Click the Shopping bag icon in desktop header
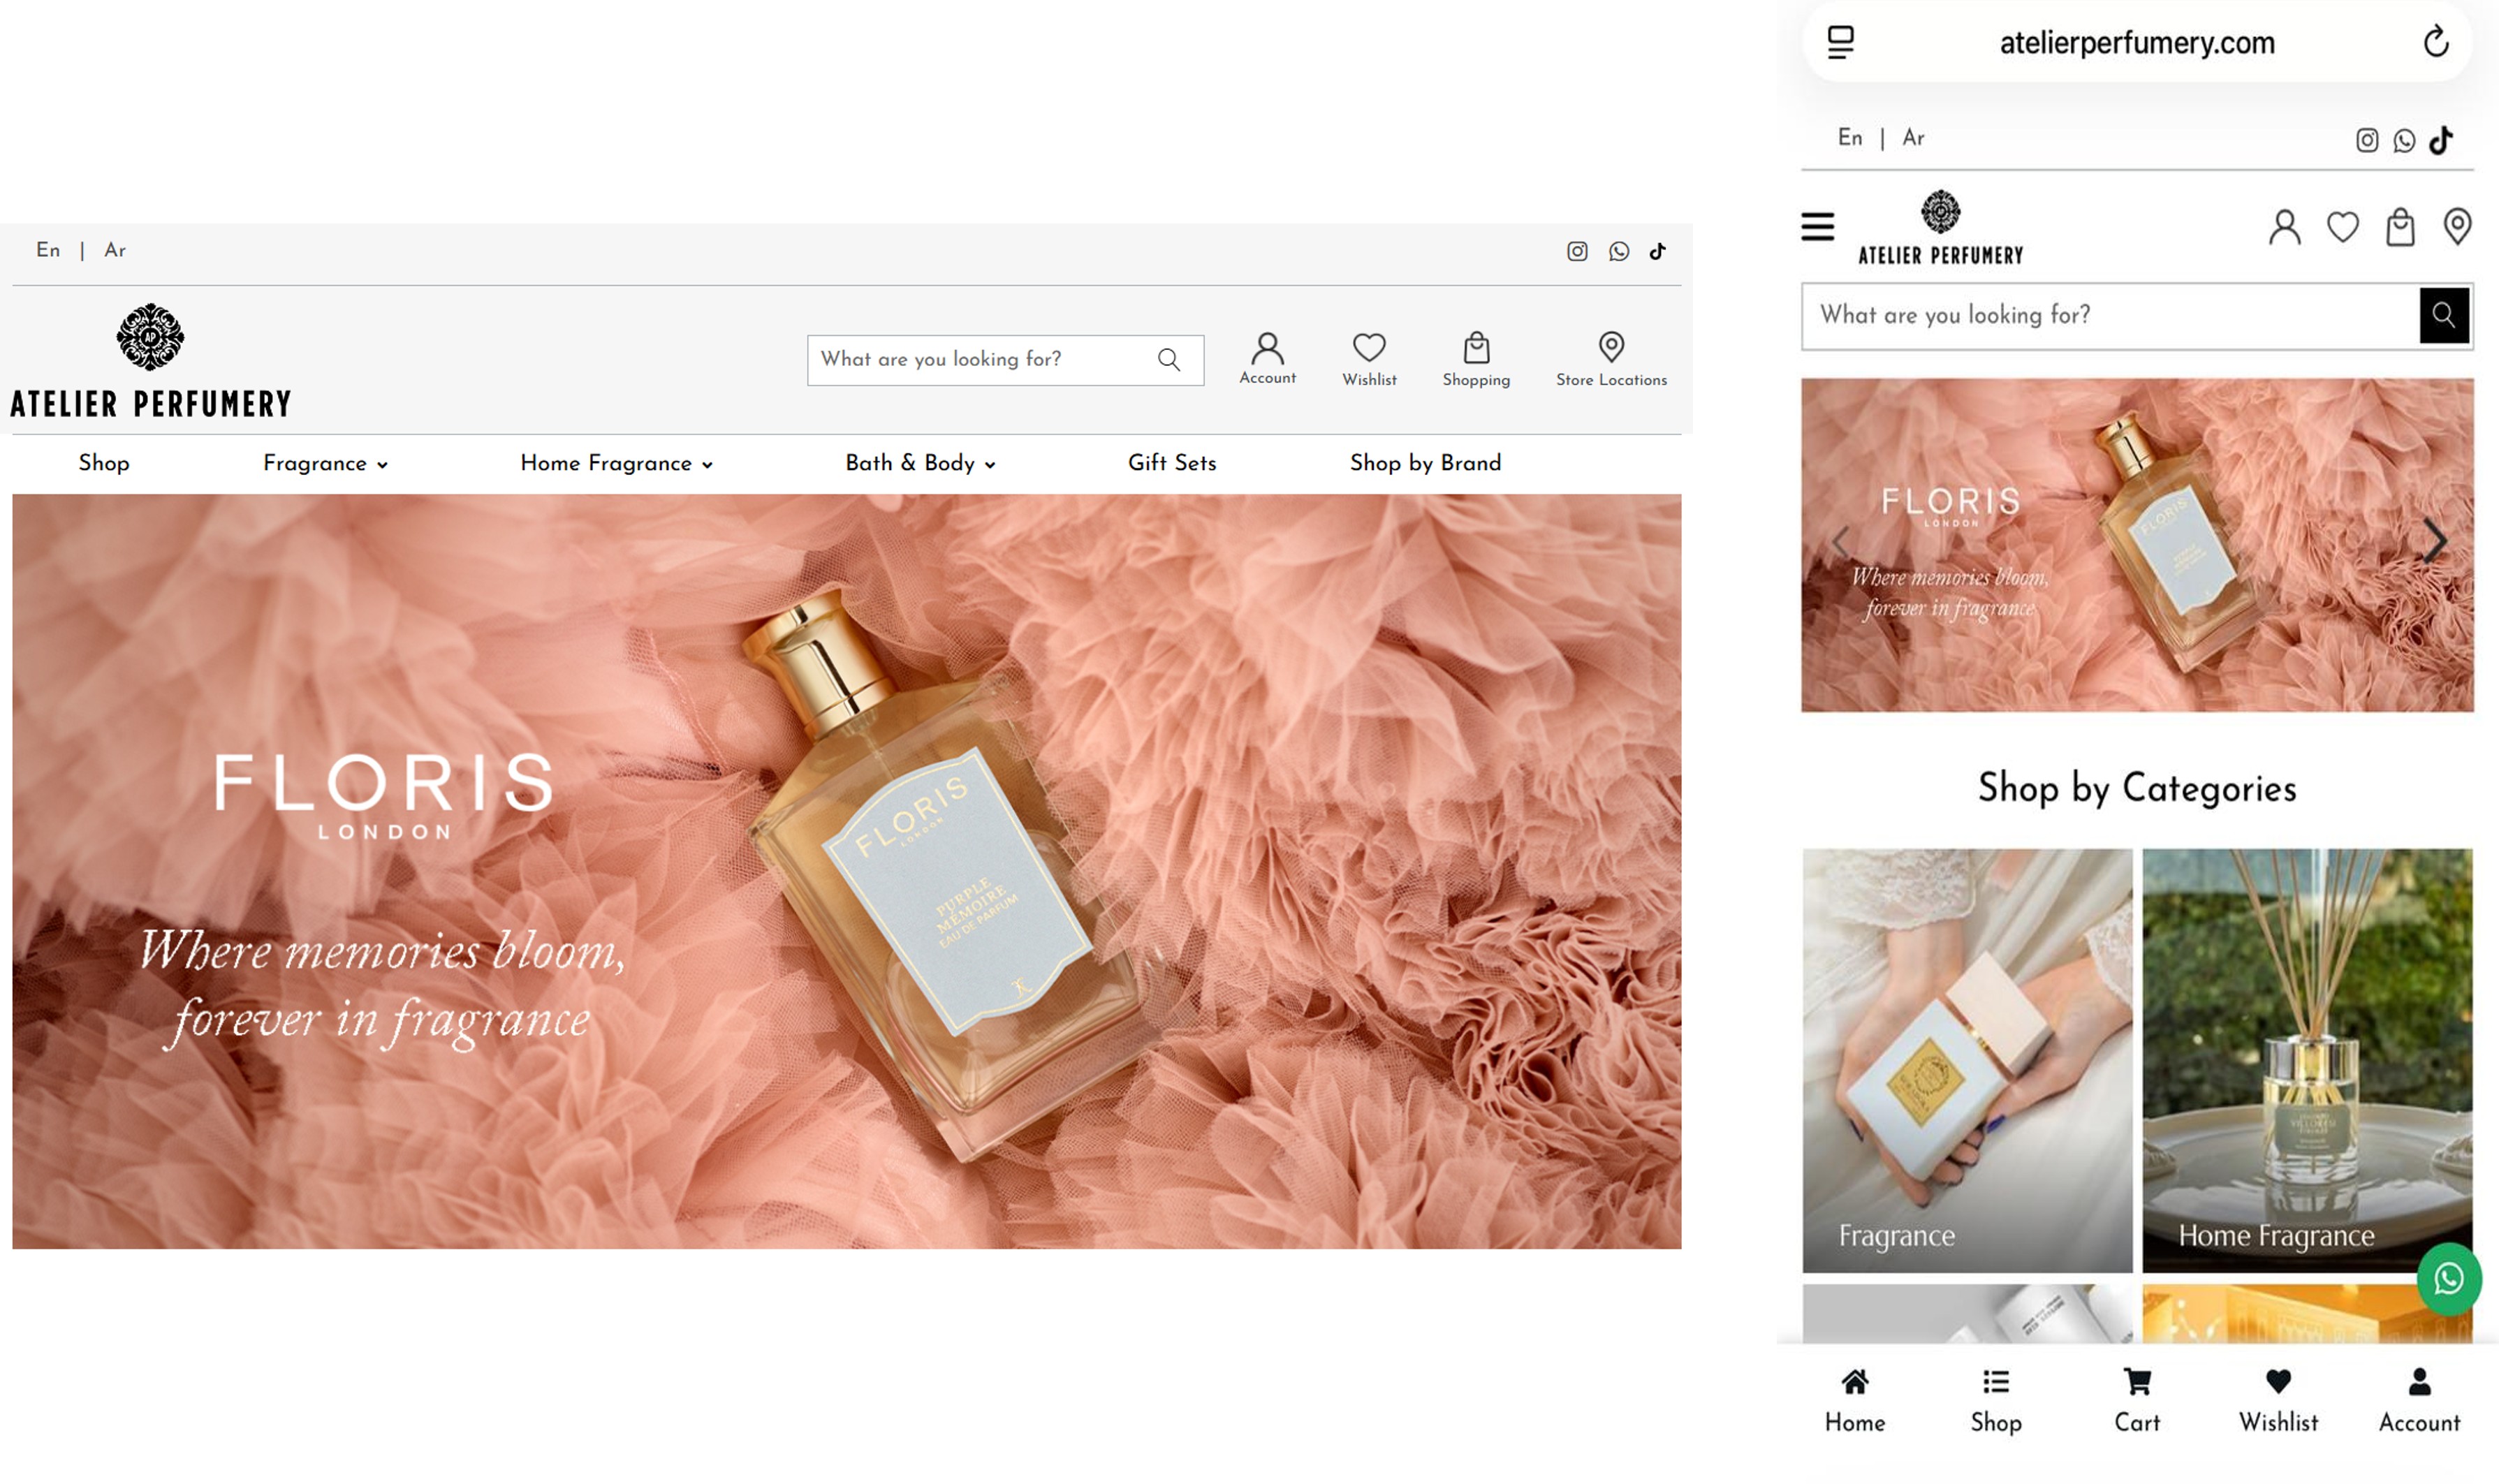2499x1484 pixels. pyautogui.click(x=1476, y=349)
